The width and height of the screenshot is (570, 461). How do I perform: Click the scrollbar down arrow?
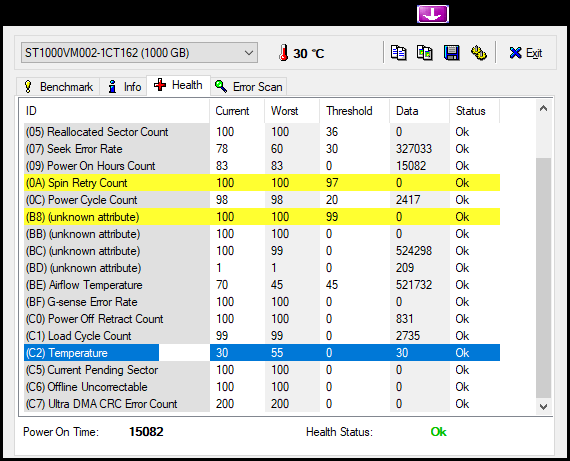coord(543,406)
